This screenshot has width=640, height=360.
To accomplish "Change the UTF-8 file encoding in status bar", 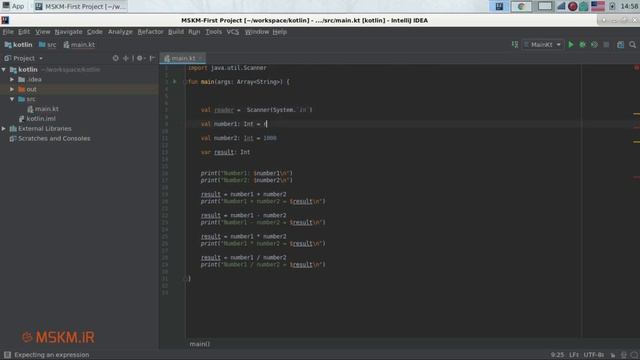I will 594,355.
